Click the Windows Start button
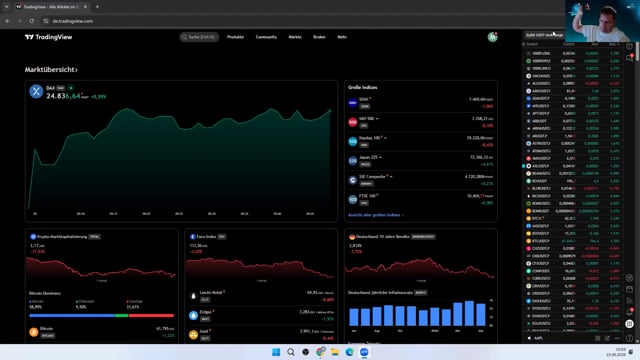640x360 pixels. [x=276, y=352]
